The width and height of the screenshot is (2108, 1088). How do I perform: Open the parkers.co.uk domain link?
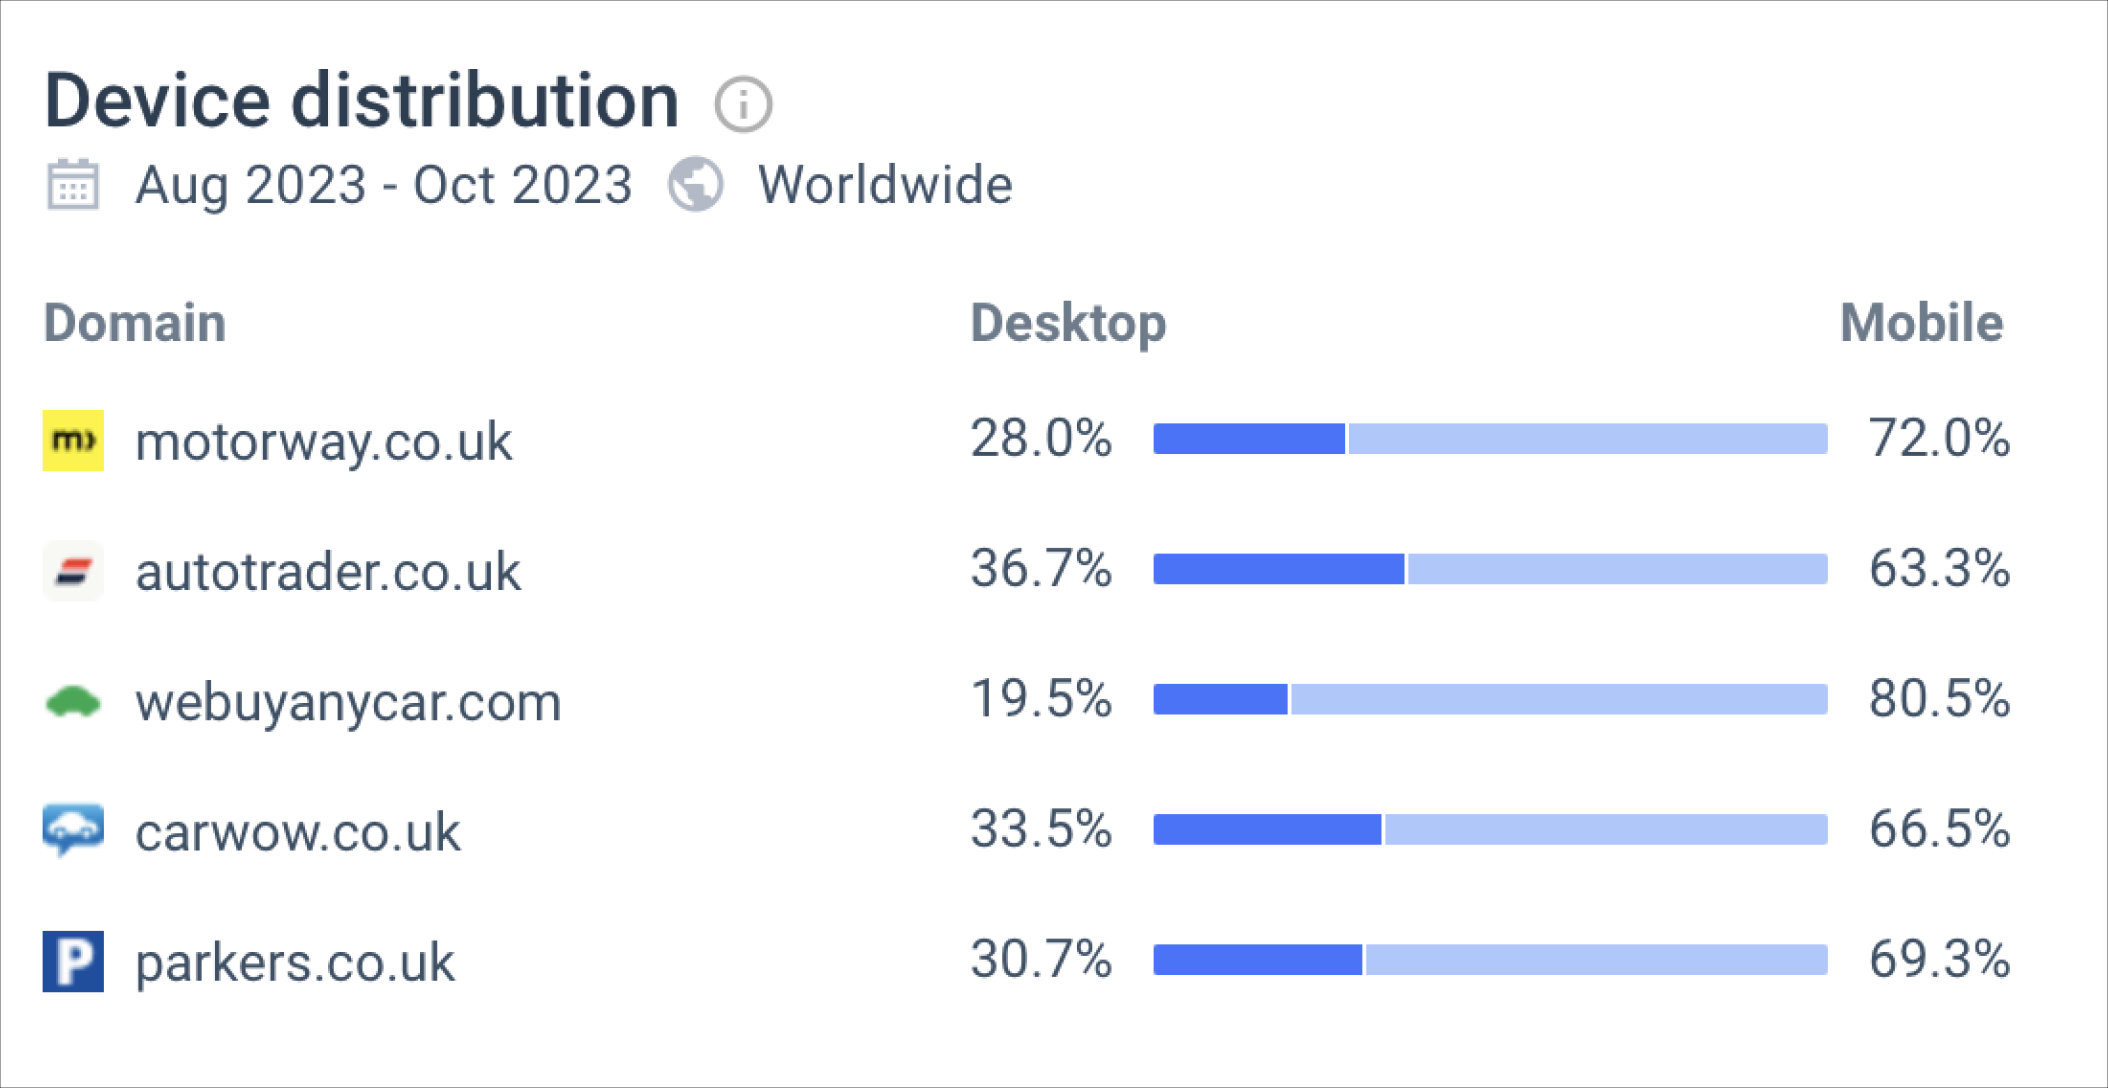click(295, 962)
